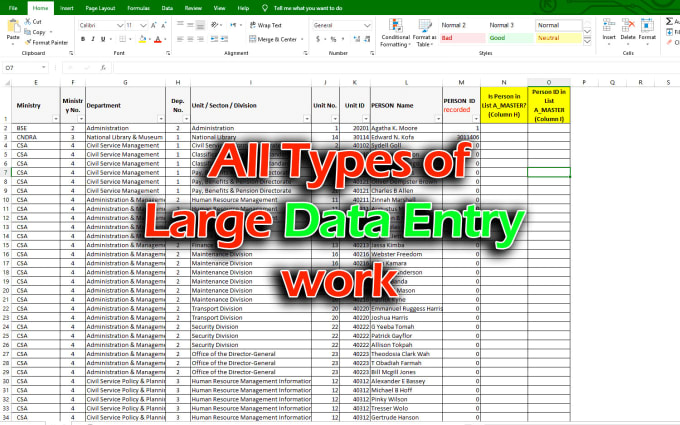680x425 pixels.
Task: Apply the Bad pink style swatch
Action: coord(463,38)
